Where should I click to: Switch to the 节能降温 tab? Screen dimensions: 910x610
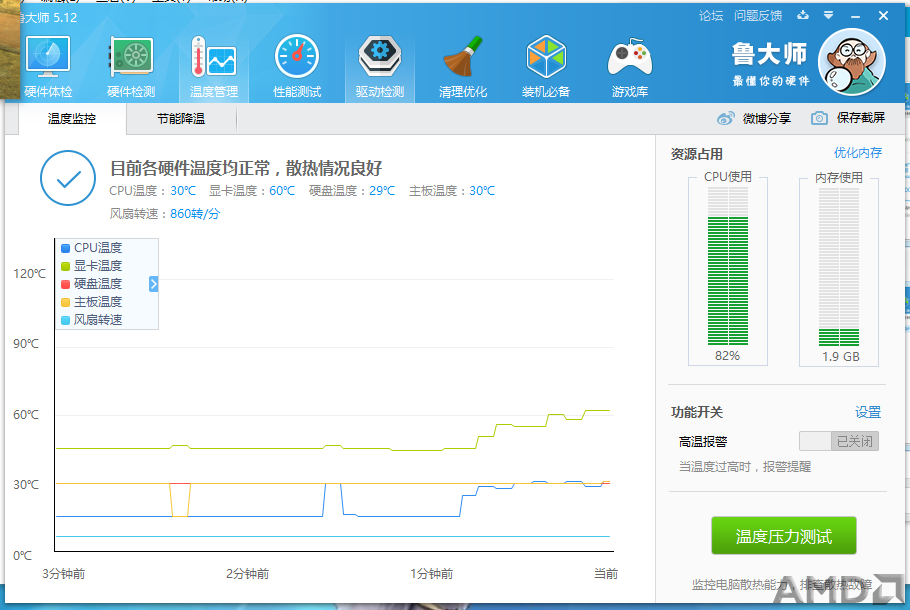click(x=180, y=119)
